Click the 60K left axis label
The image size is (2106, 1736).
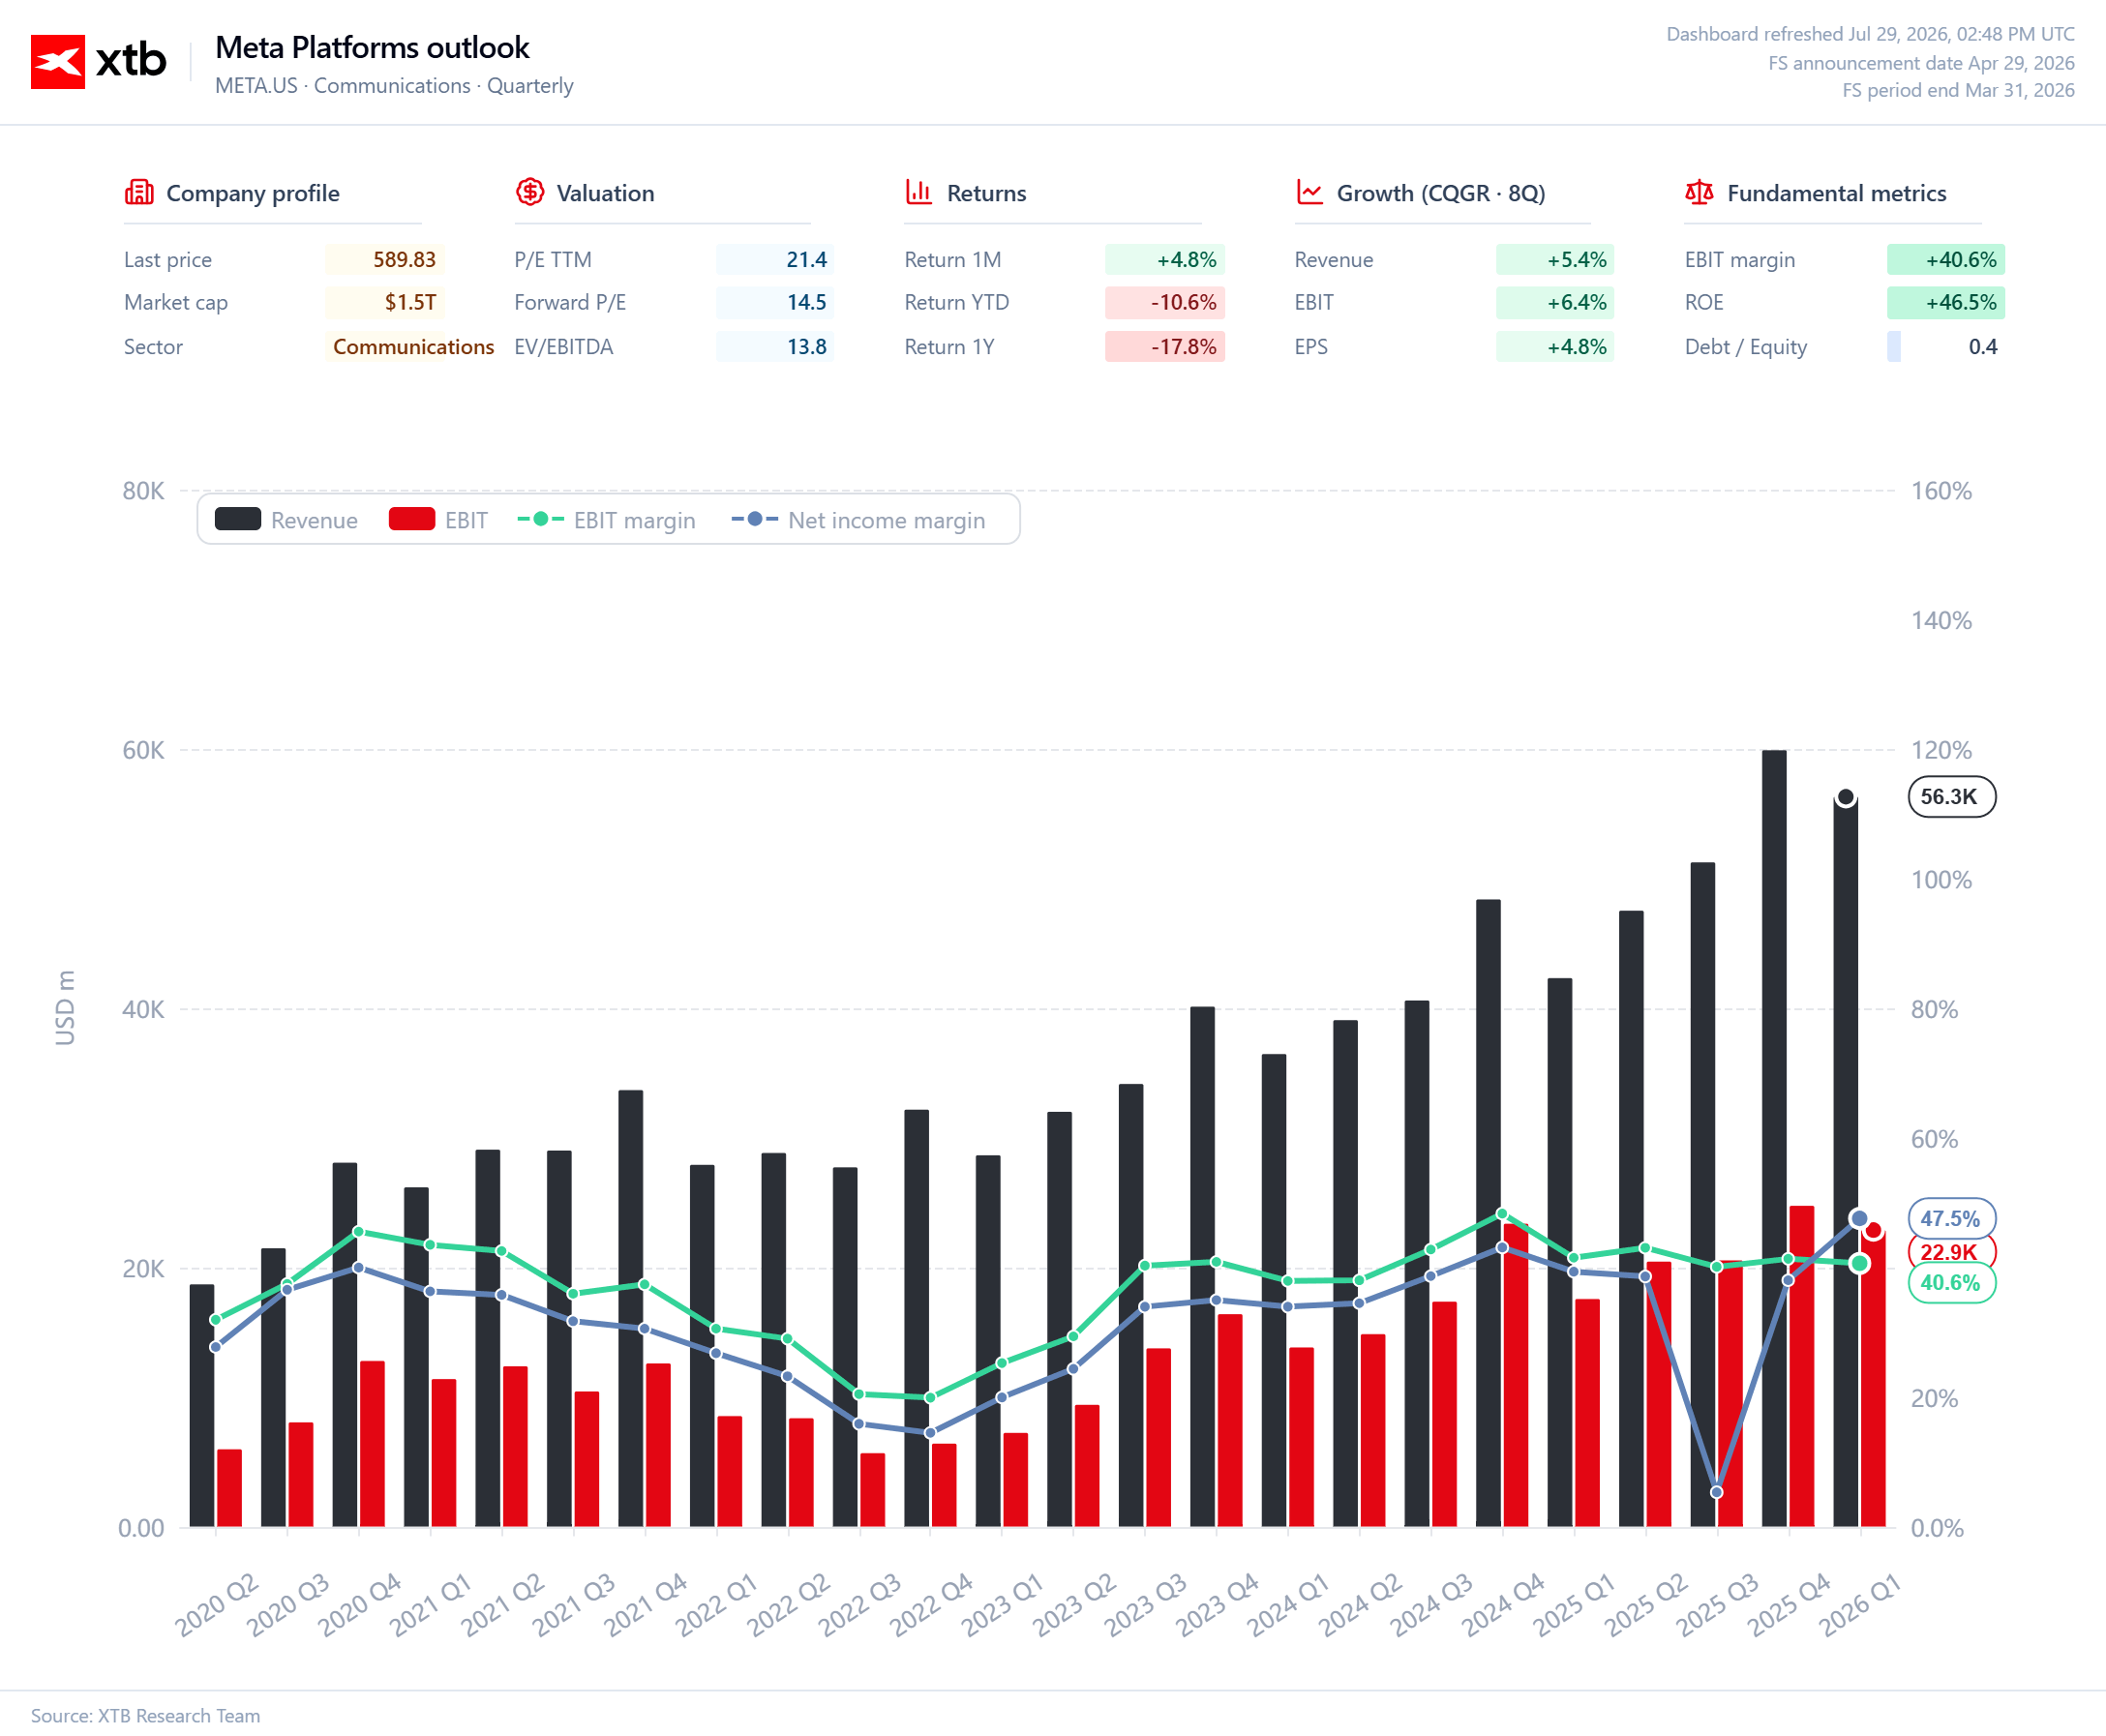pos(143,750)
